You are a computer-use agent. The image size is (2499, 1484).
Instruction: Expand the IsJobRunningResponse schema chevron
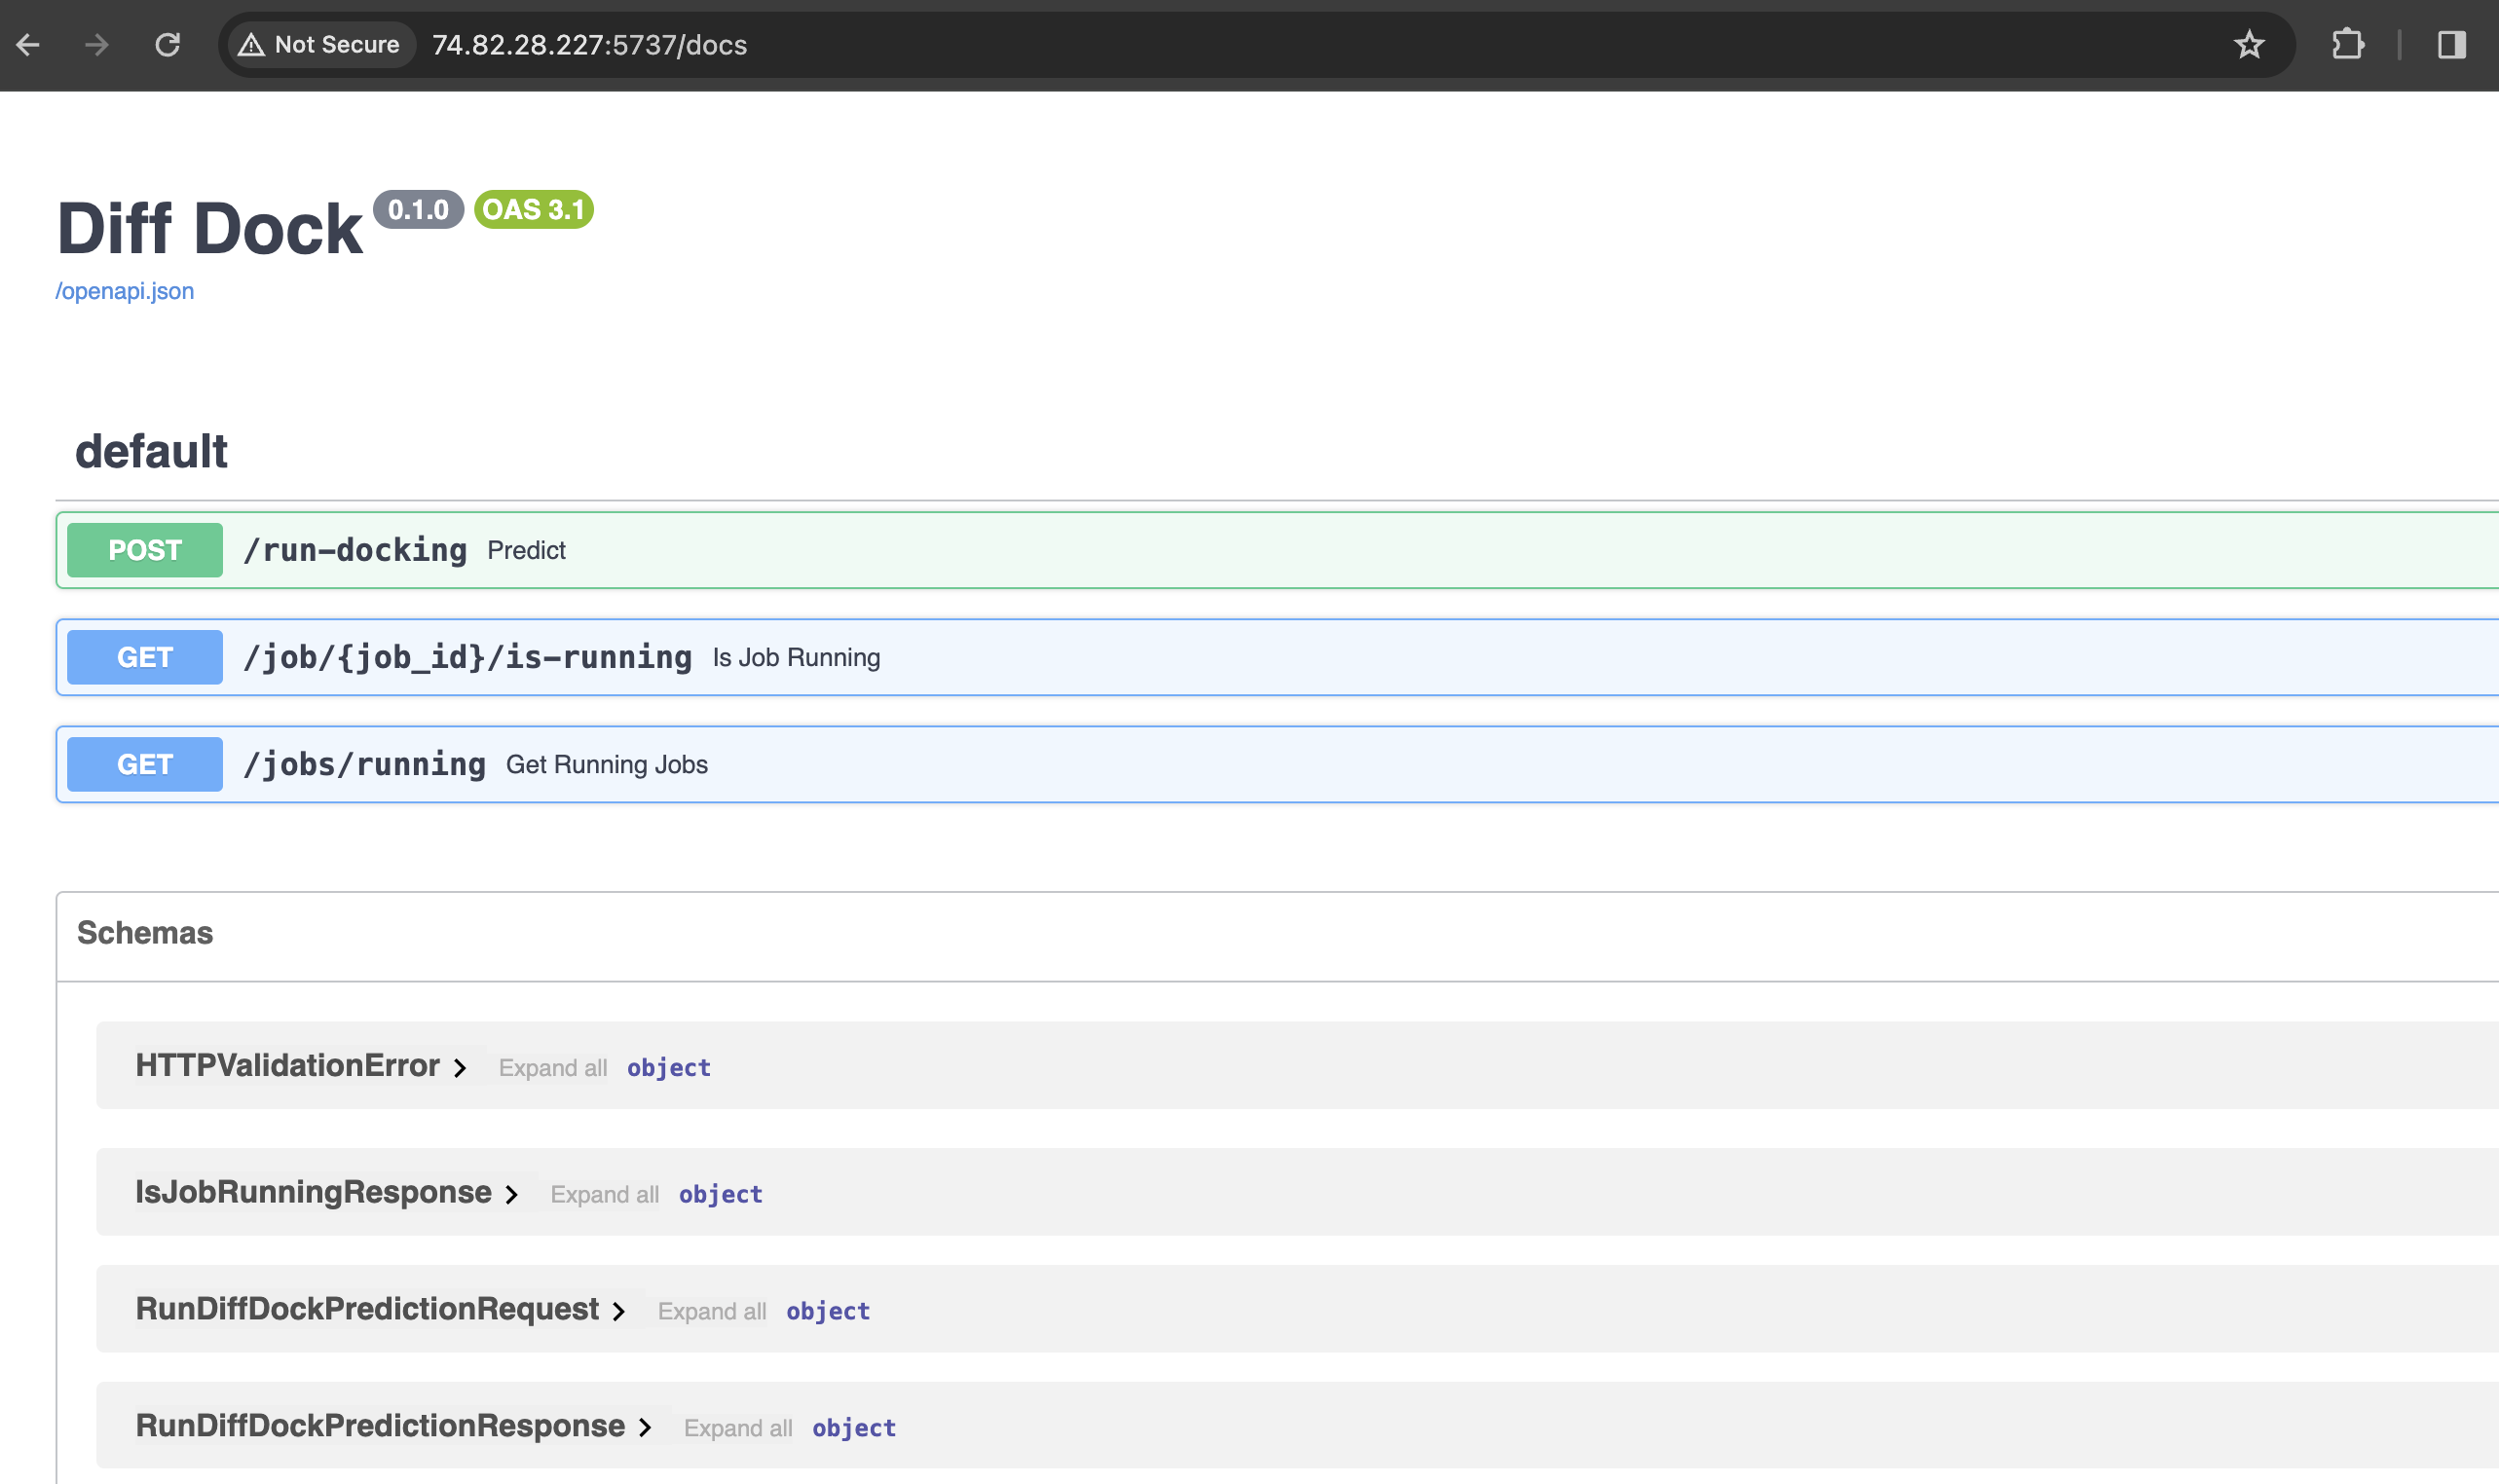point(512,1195)
